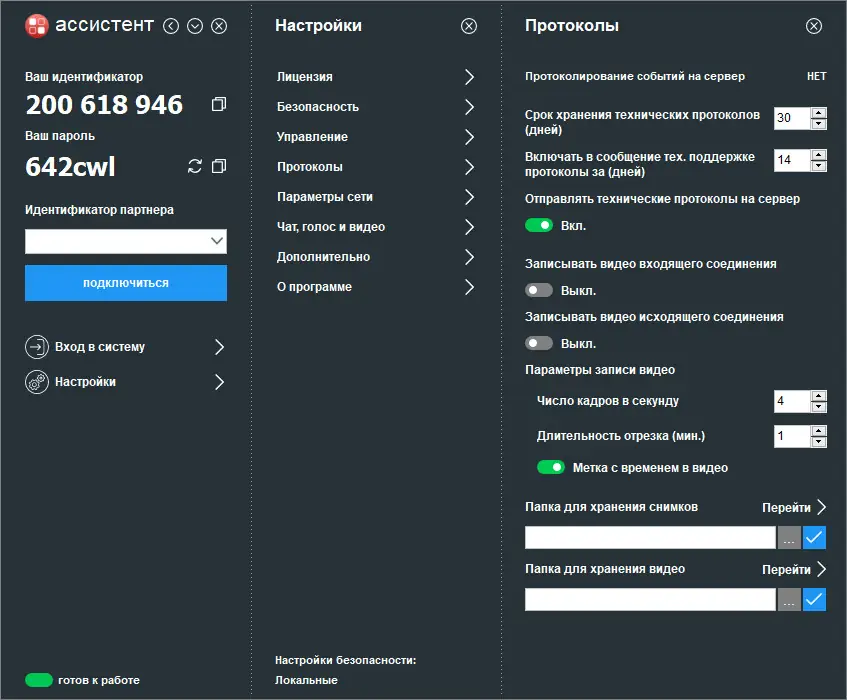Browse for the snapshots storage folder
This screenshot has width=847, height=700.
[789, 538]
